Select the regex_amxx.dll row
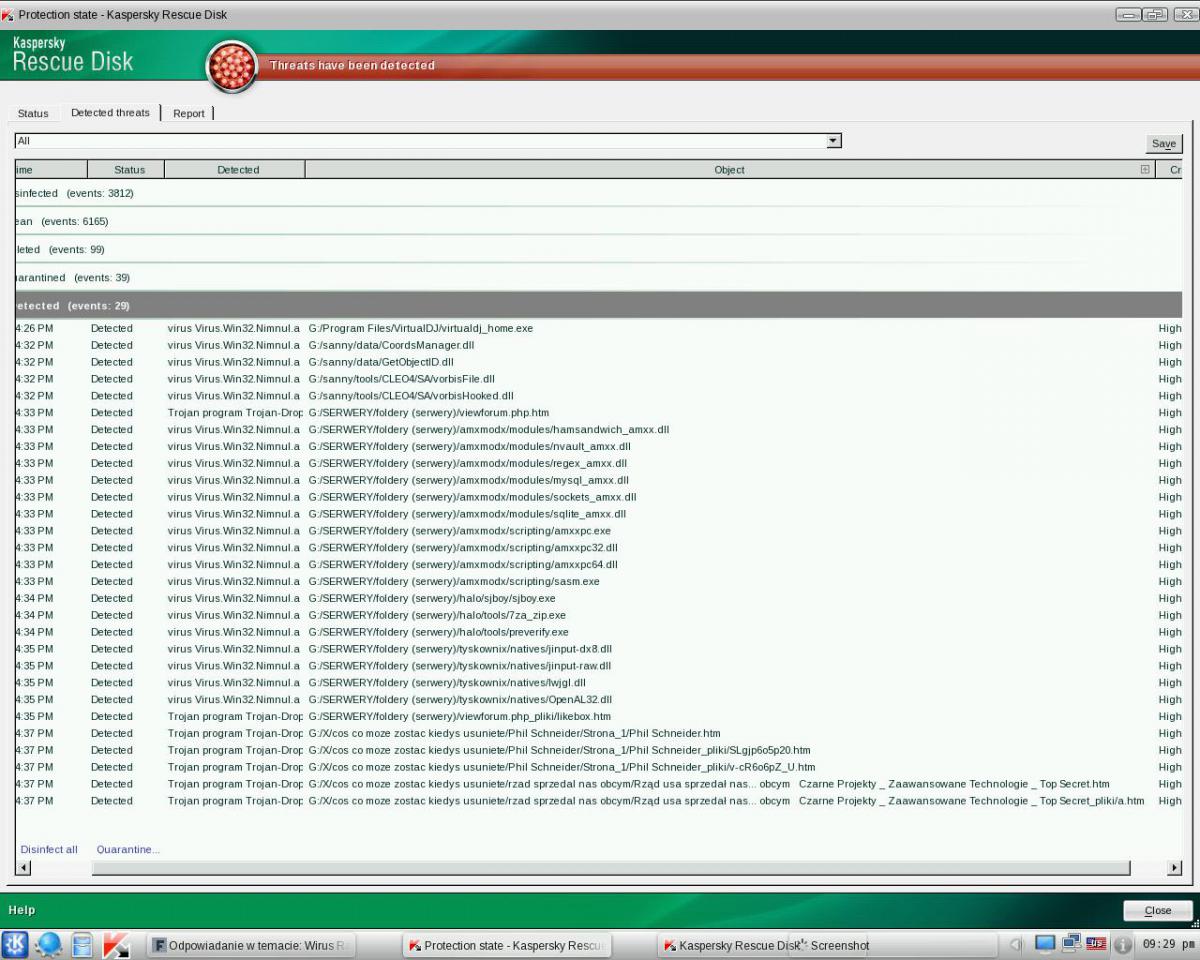This screenshot has height=960, width=1200. tap(598, 463)
